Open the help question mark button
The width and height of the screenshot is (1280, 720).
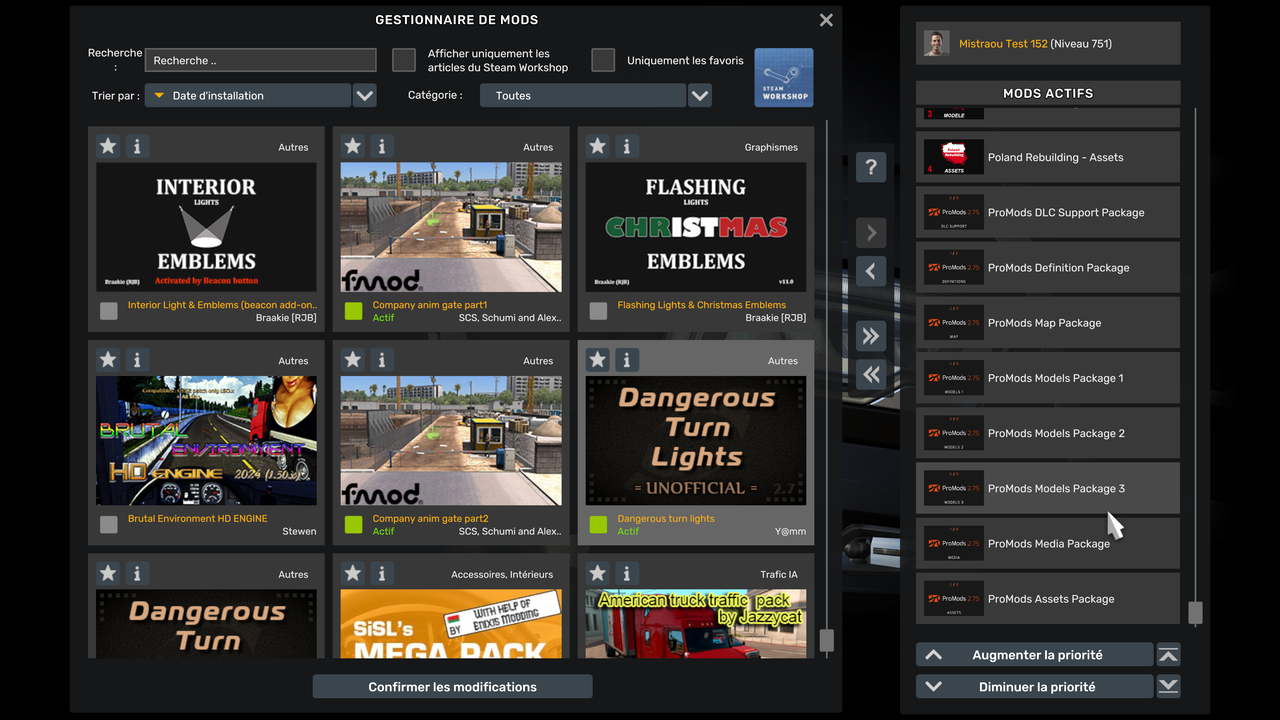pos(871,167)
